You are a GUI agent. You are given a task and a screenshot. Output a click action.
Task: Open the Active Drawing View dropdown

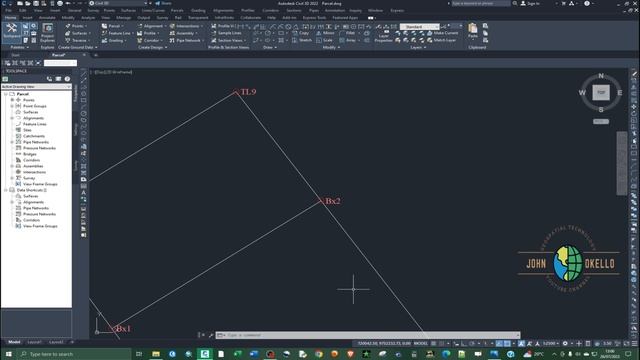36,87
